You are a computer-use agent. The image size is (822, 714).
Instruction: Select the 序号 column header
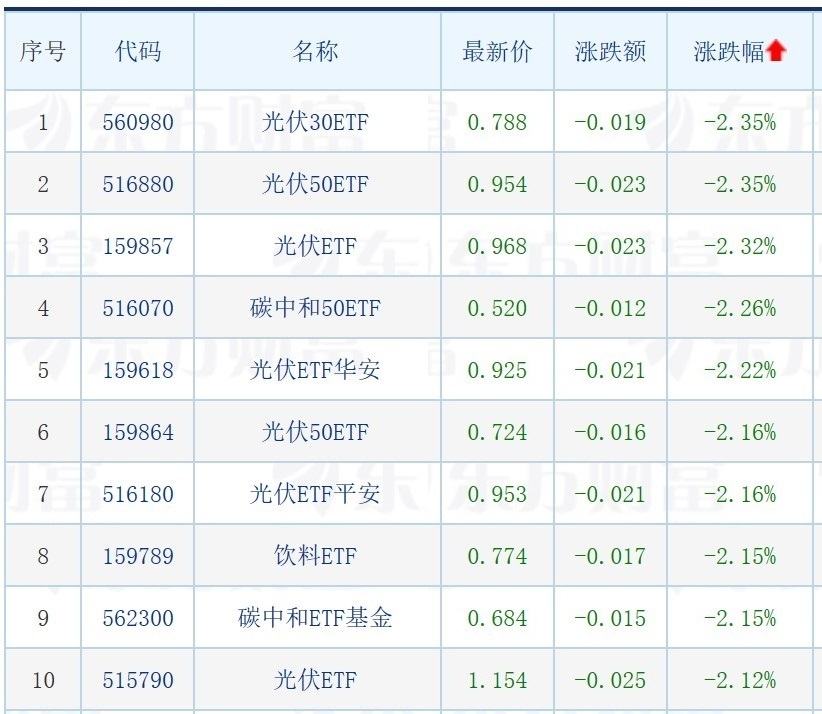pyautogui.click(x=43, y=51)
